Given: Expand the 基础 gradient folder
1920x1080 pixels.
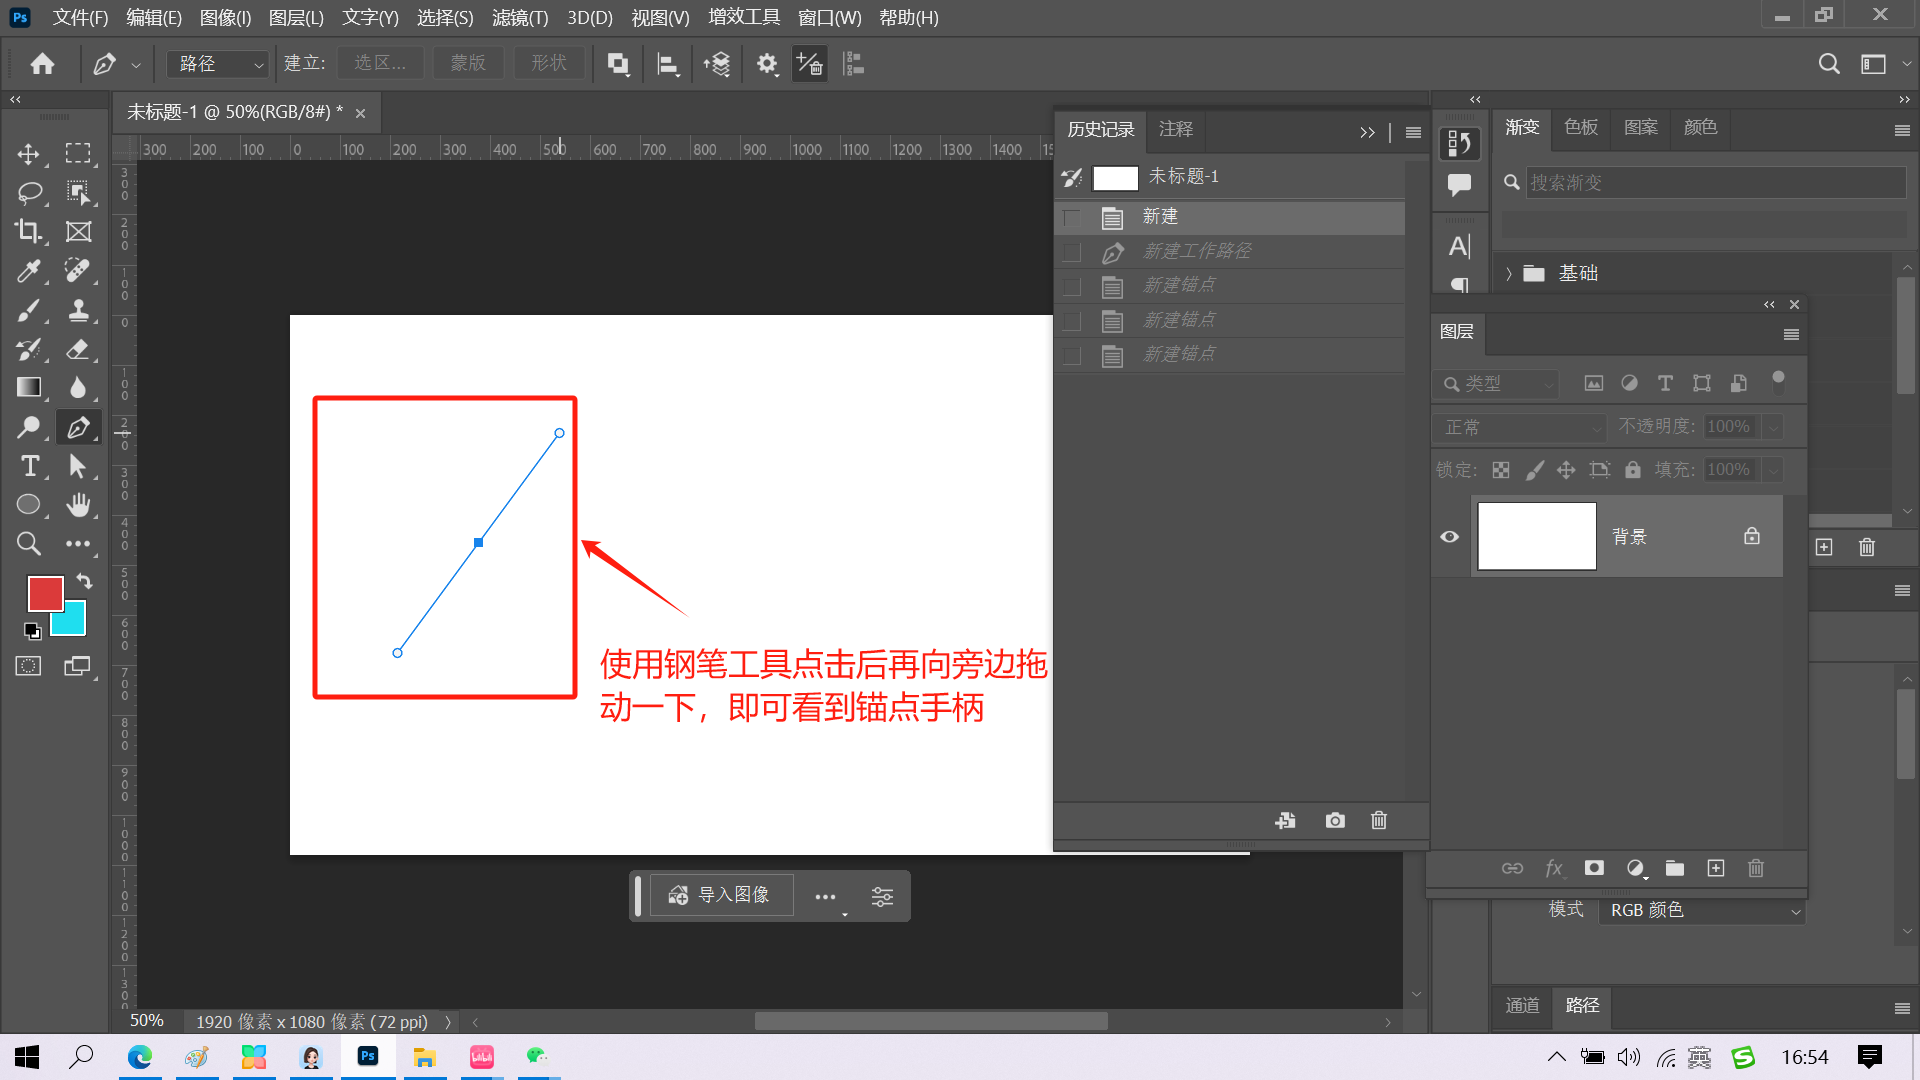Looking at the screenshot, I should pyautogui.click(x=1509, y=273).
